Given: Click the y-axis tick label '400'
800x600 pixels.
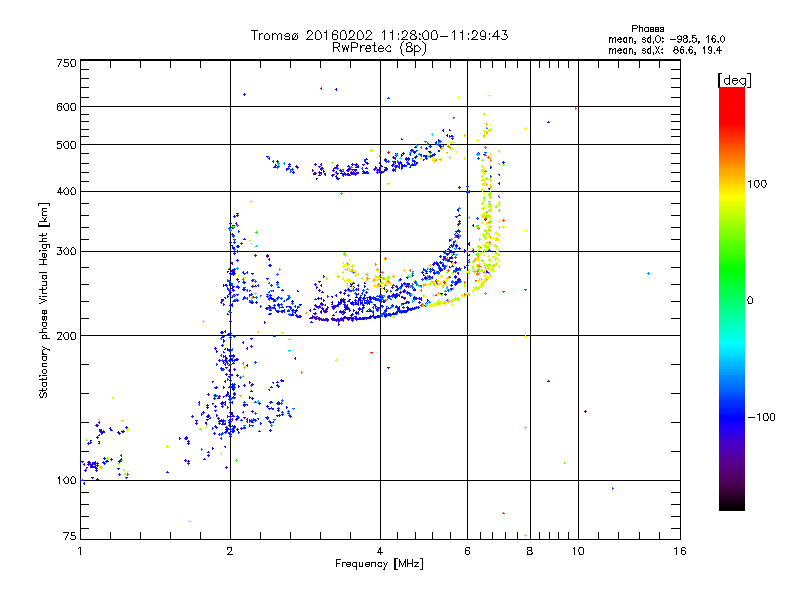Looking at the screenshot, I should [66, 192].
